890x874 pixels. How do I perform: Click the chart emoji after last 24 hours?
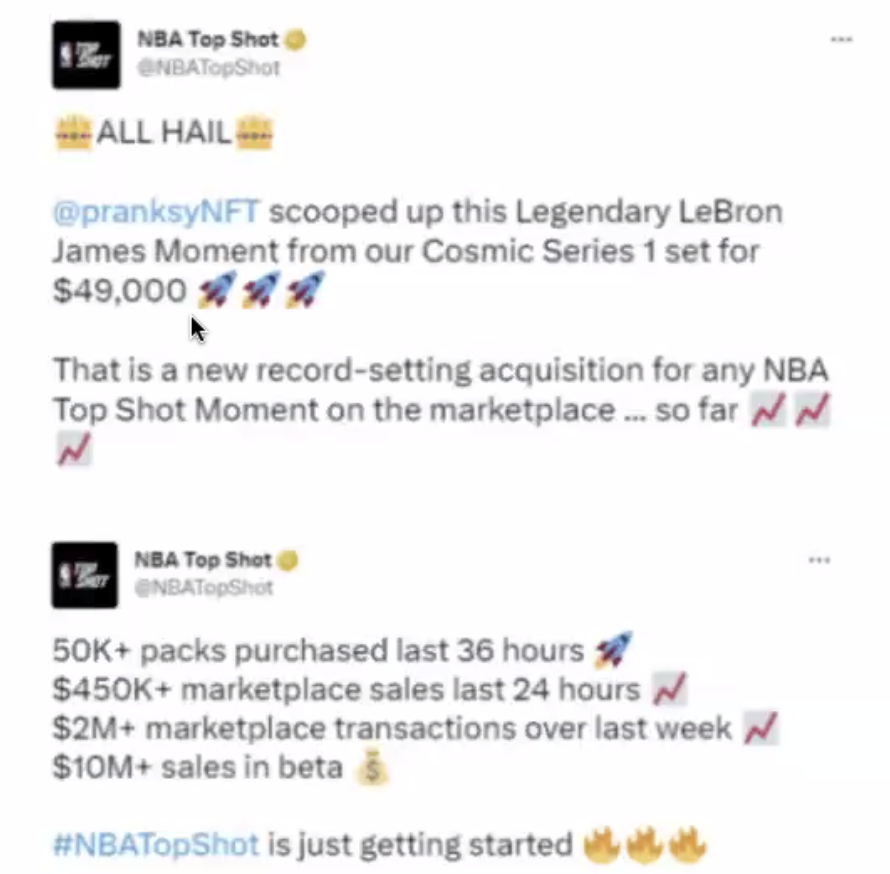click(x=670, y=689)
